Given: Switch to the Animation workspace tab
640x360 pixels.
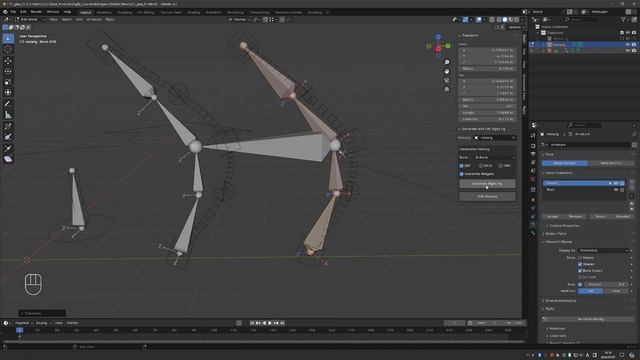Looking at the screenshot, I should click(213, 12).
